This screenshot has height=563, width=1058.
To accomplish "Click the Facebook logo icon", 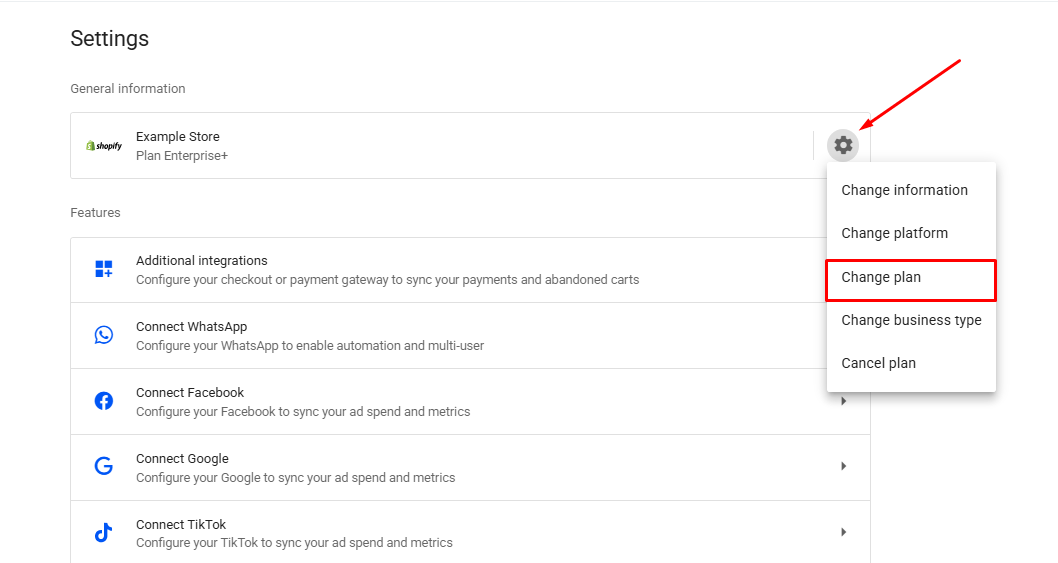I will point(104,401).
